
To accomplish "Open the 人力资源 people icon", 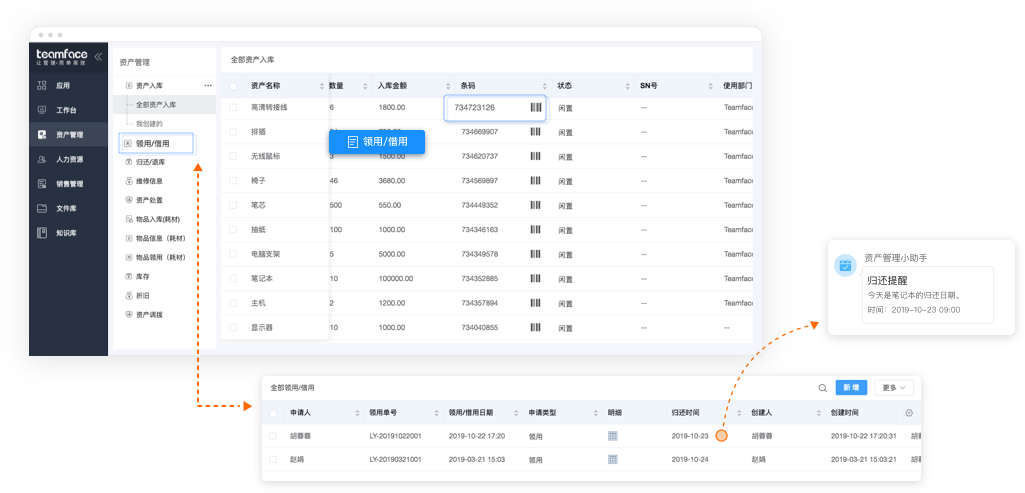I will click(x=42, y=159).
